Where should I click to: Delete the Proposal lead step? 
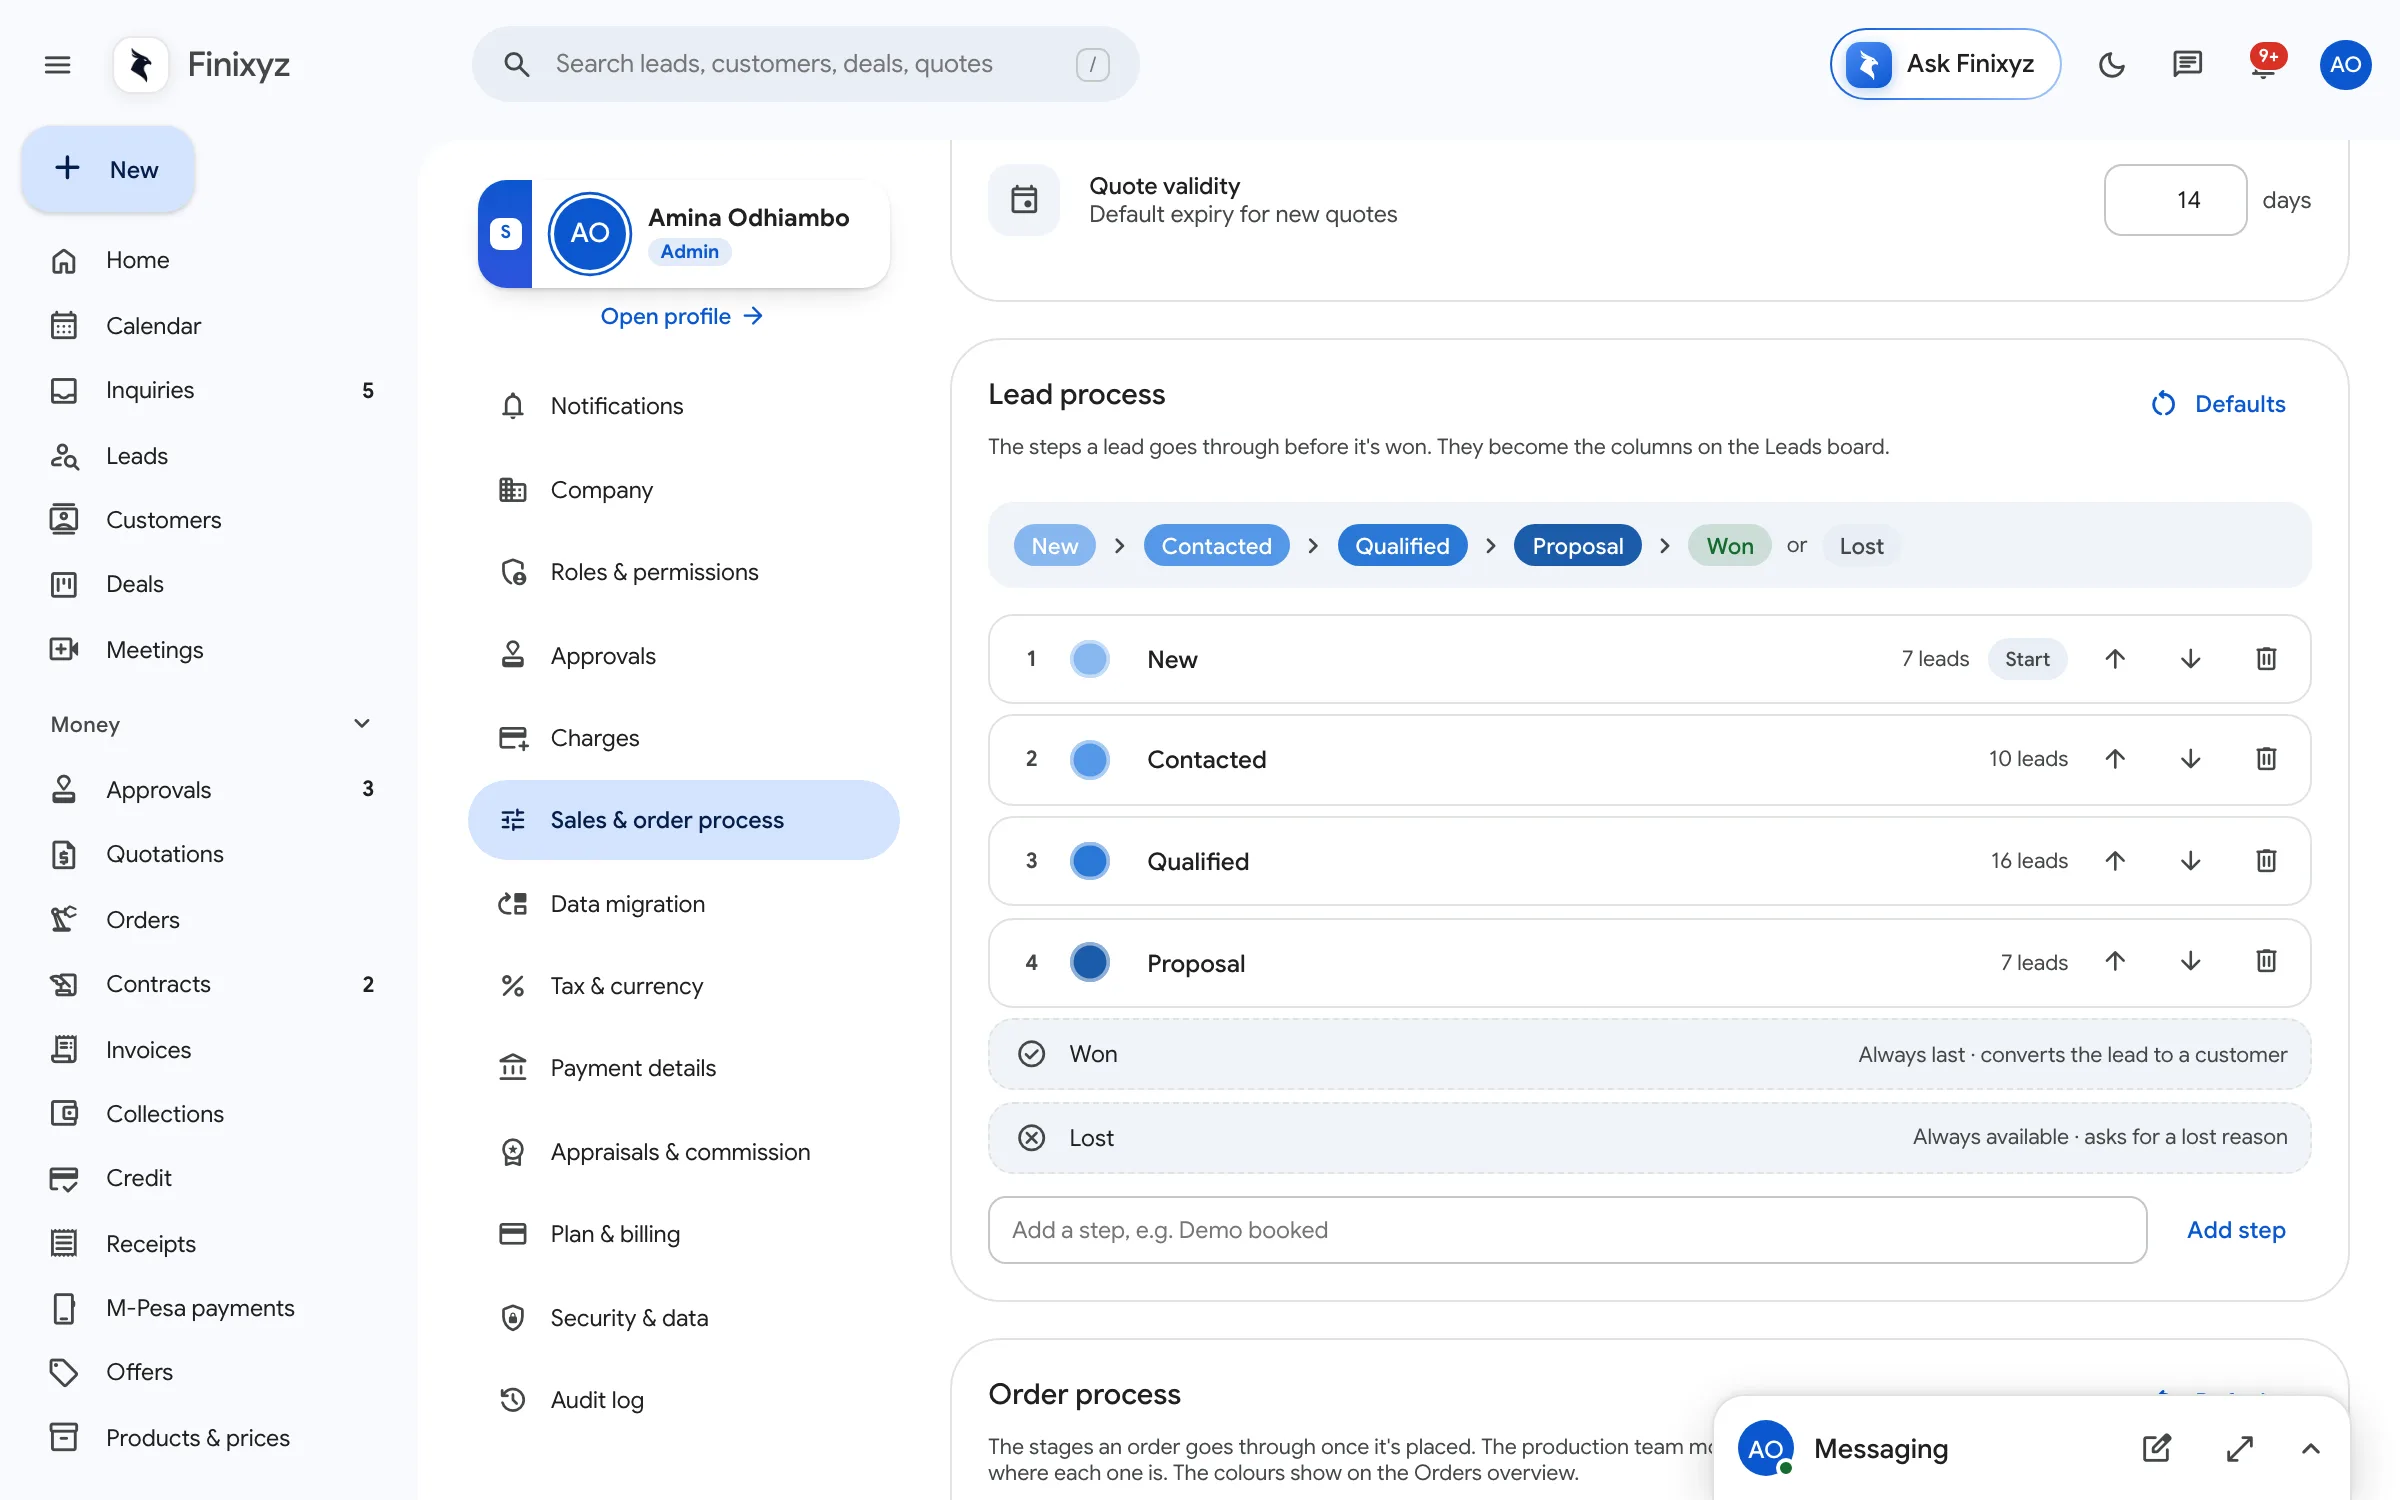2266,962
